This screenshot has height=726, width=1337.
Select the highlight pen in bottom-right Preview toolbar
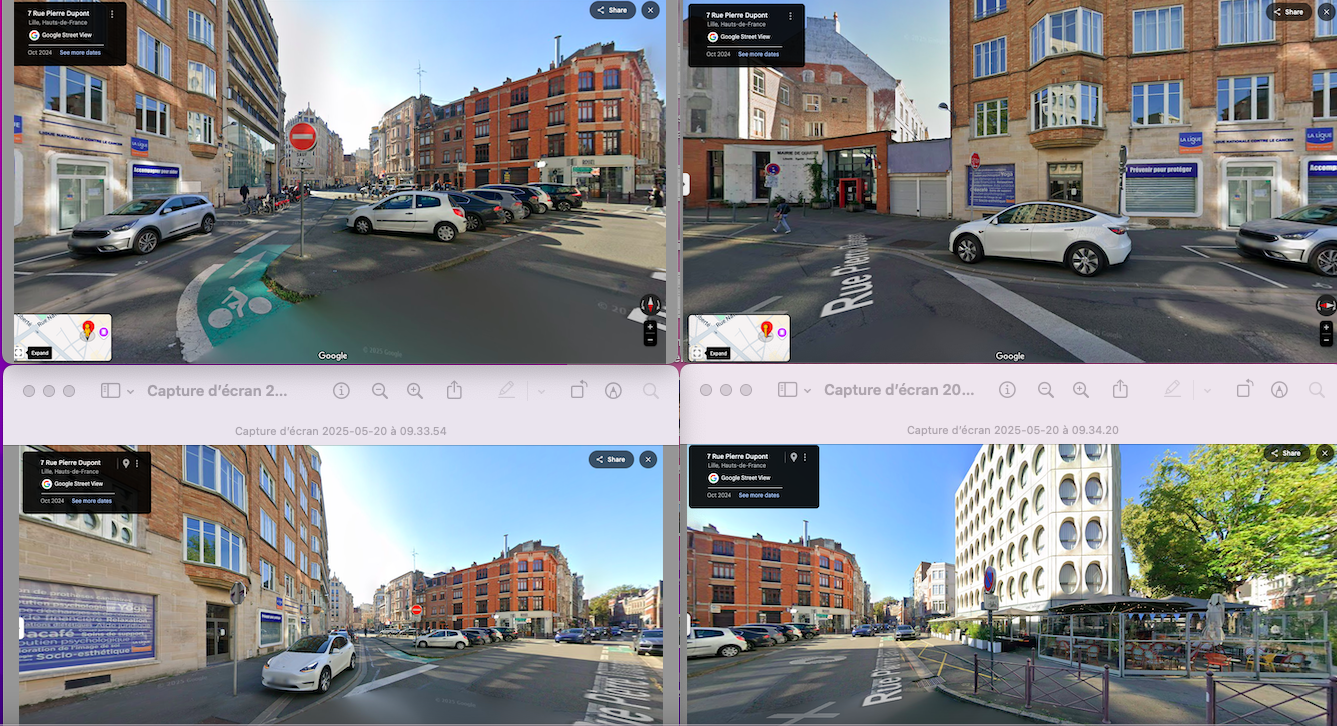1173,390
